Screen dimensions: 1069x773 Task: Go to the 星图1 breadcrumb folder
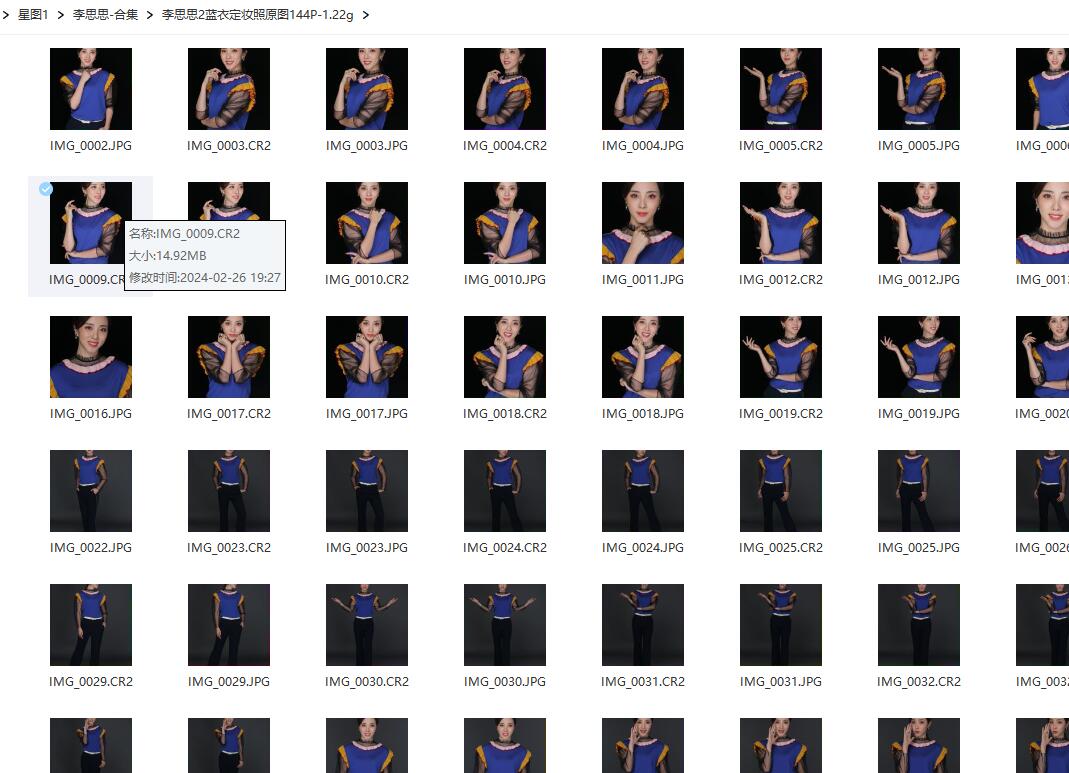[33, 14]
